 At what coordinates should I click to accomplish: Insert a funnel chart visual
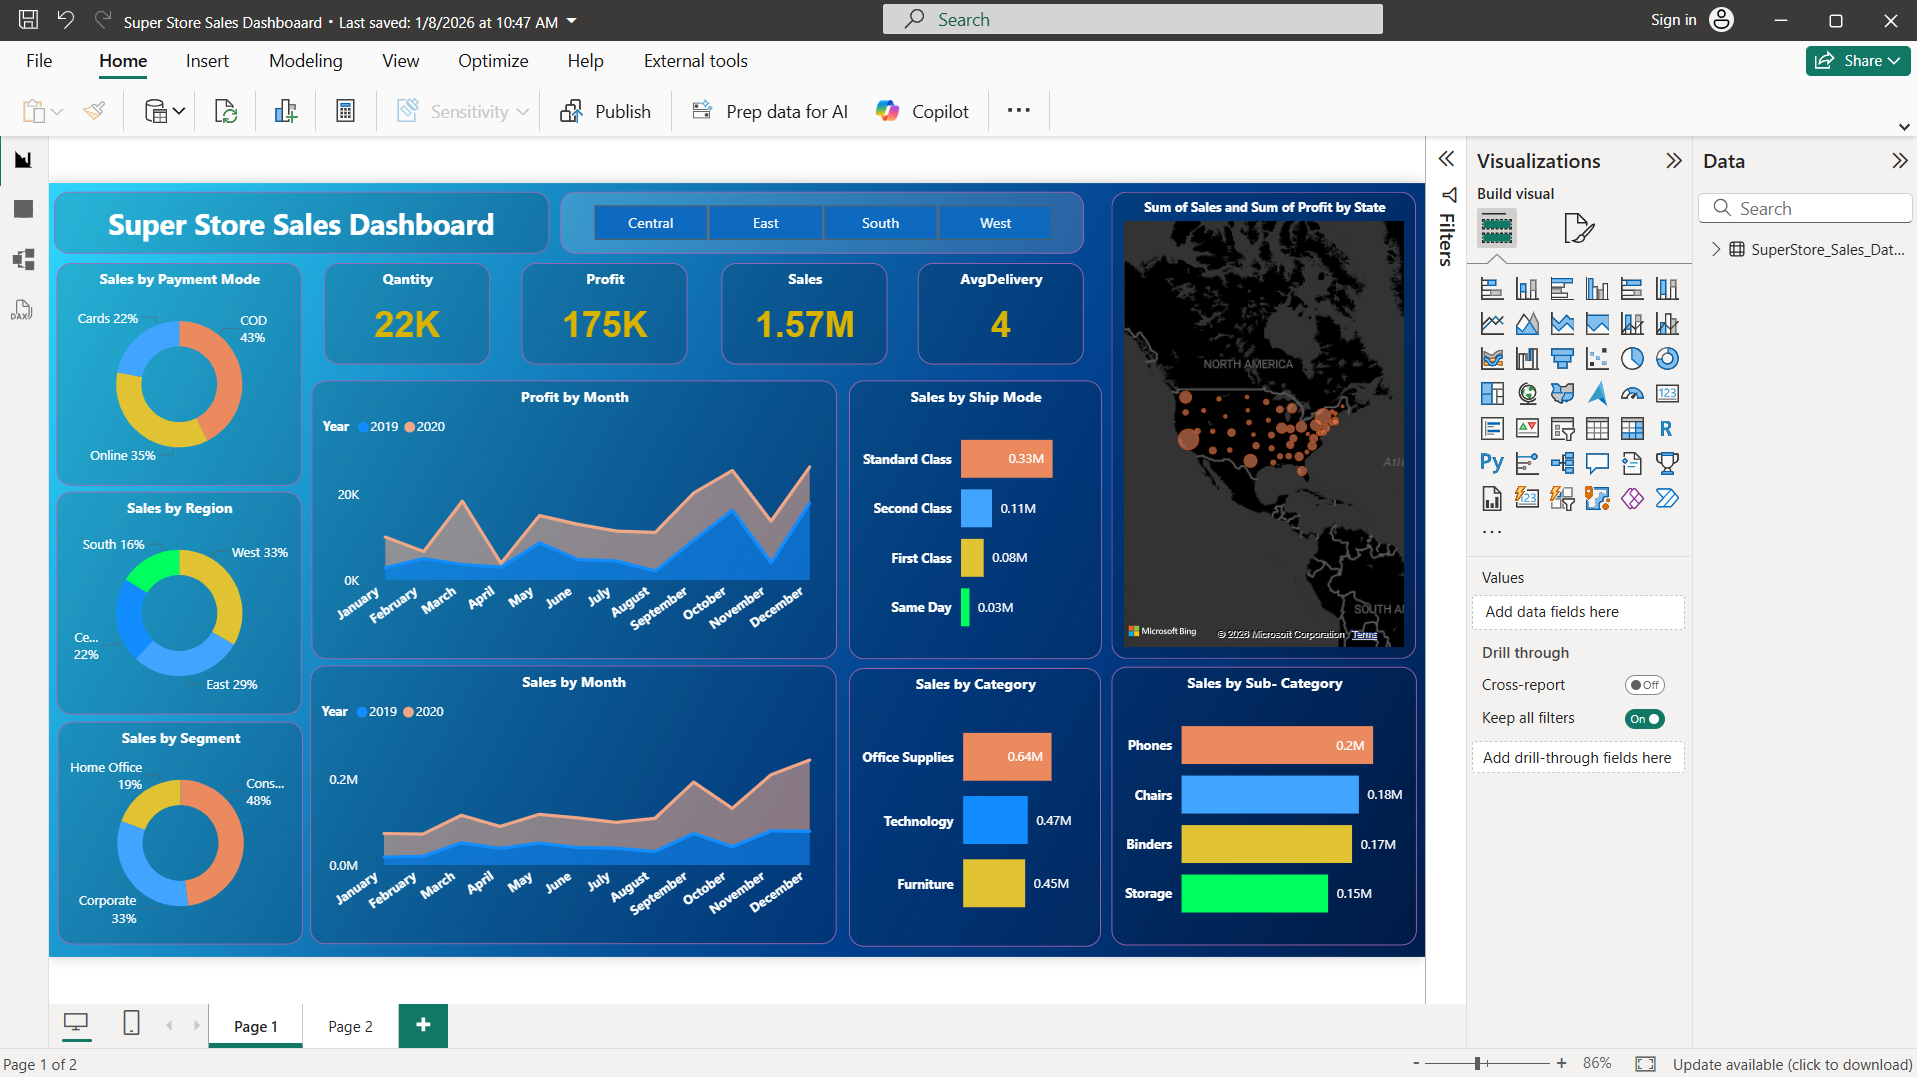coord(1561,359)
